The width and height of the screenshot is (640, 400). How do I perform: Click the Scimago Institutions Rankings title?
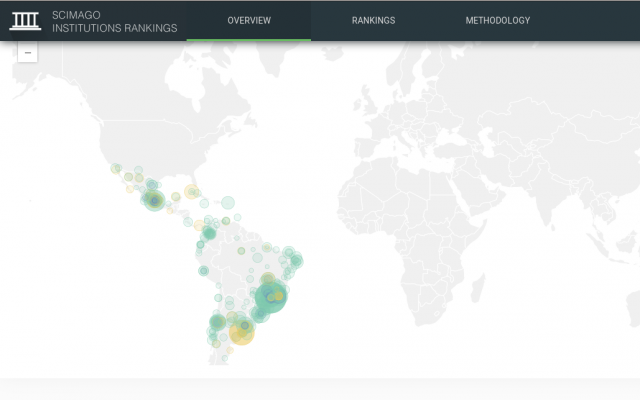(115, 22)
